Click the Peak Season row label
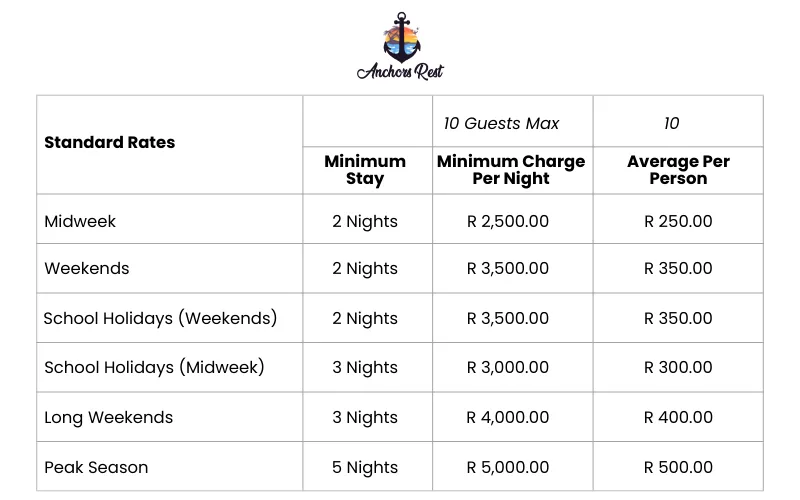Viewport: 800px width, 500px height. click(x=96, y=467)
